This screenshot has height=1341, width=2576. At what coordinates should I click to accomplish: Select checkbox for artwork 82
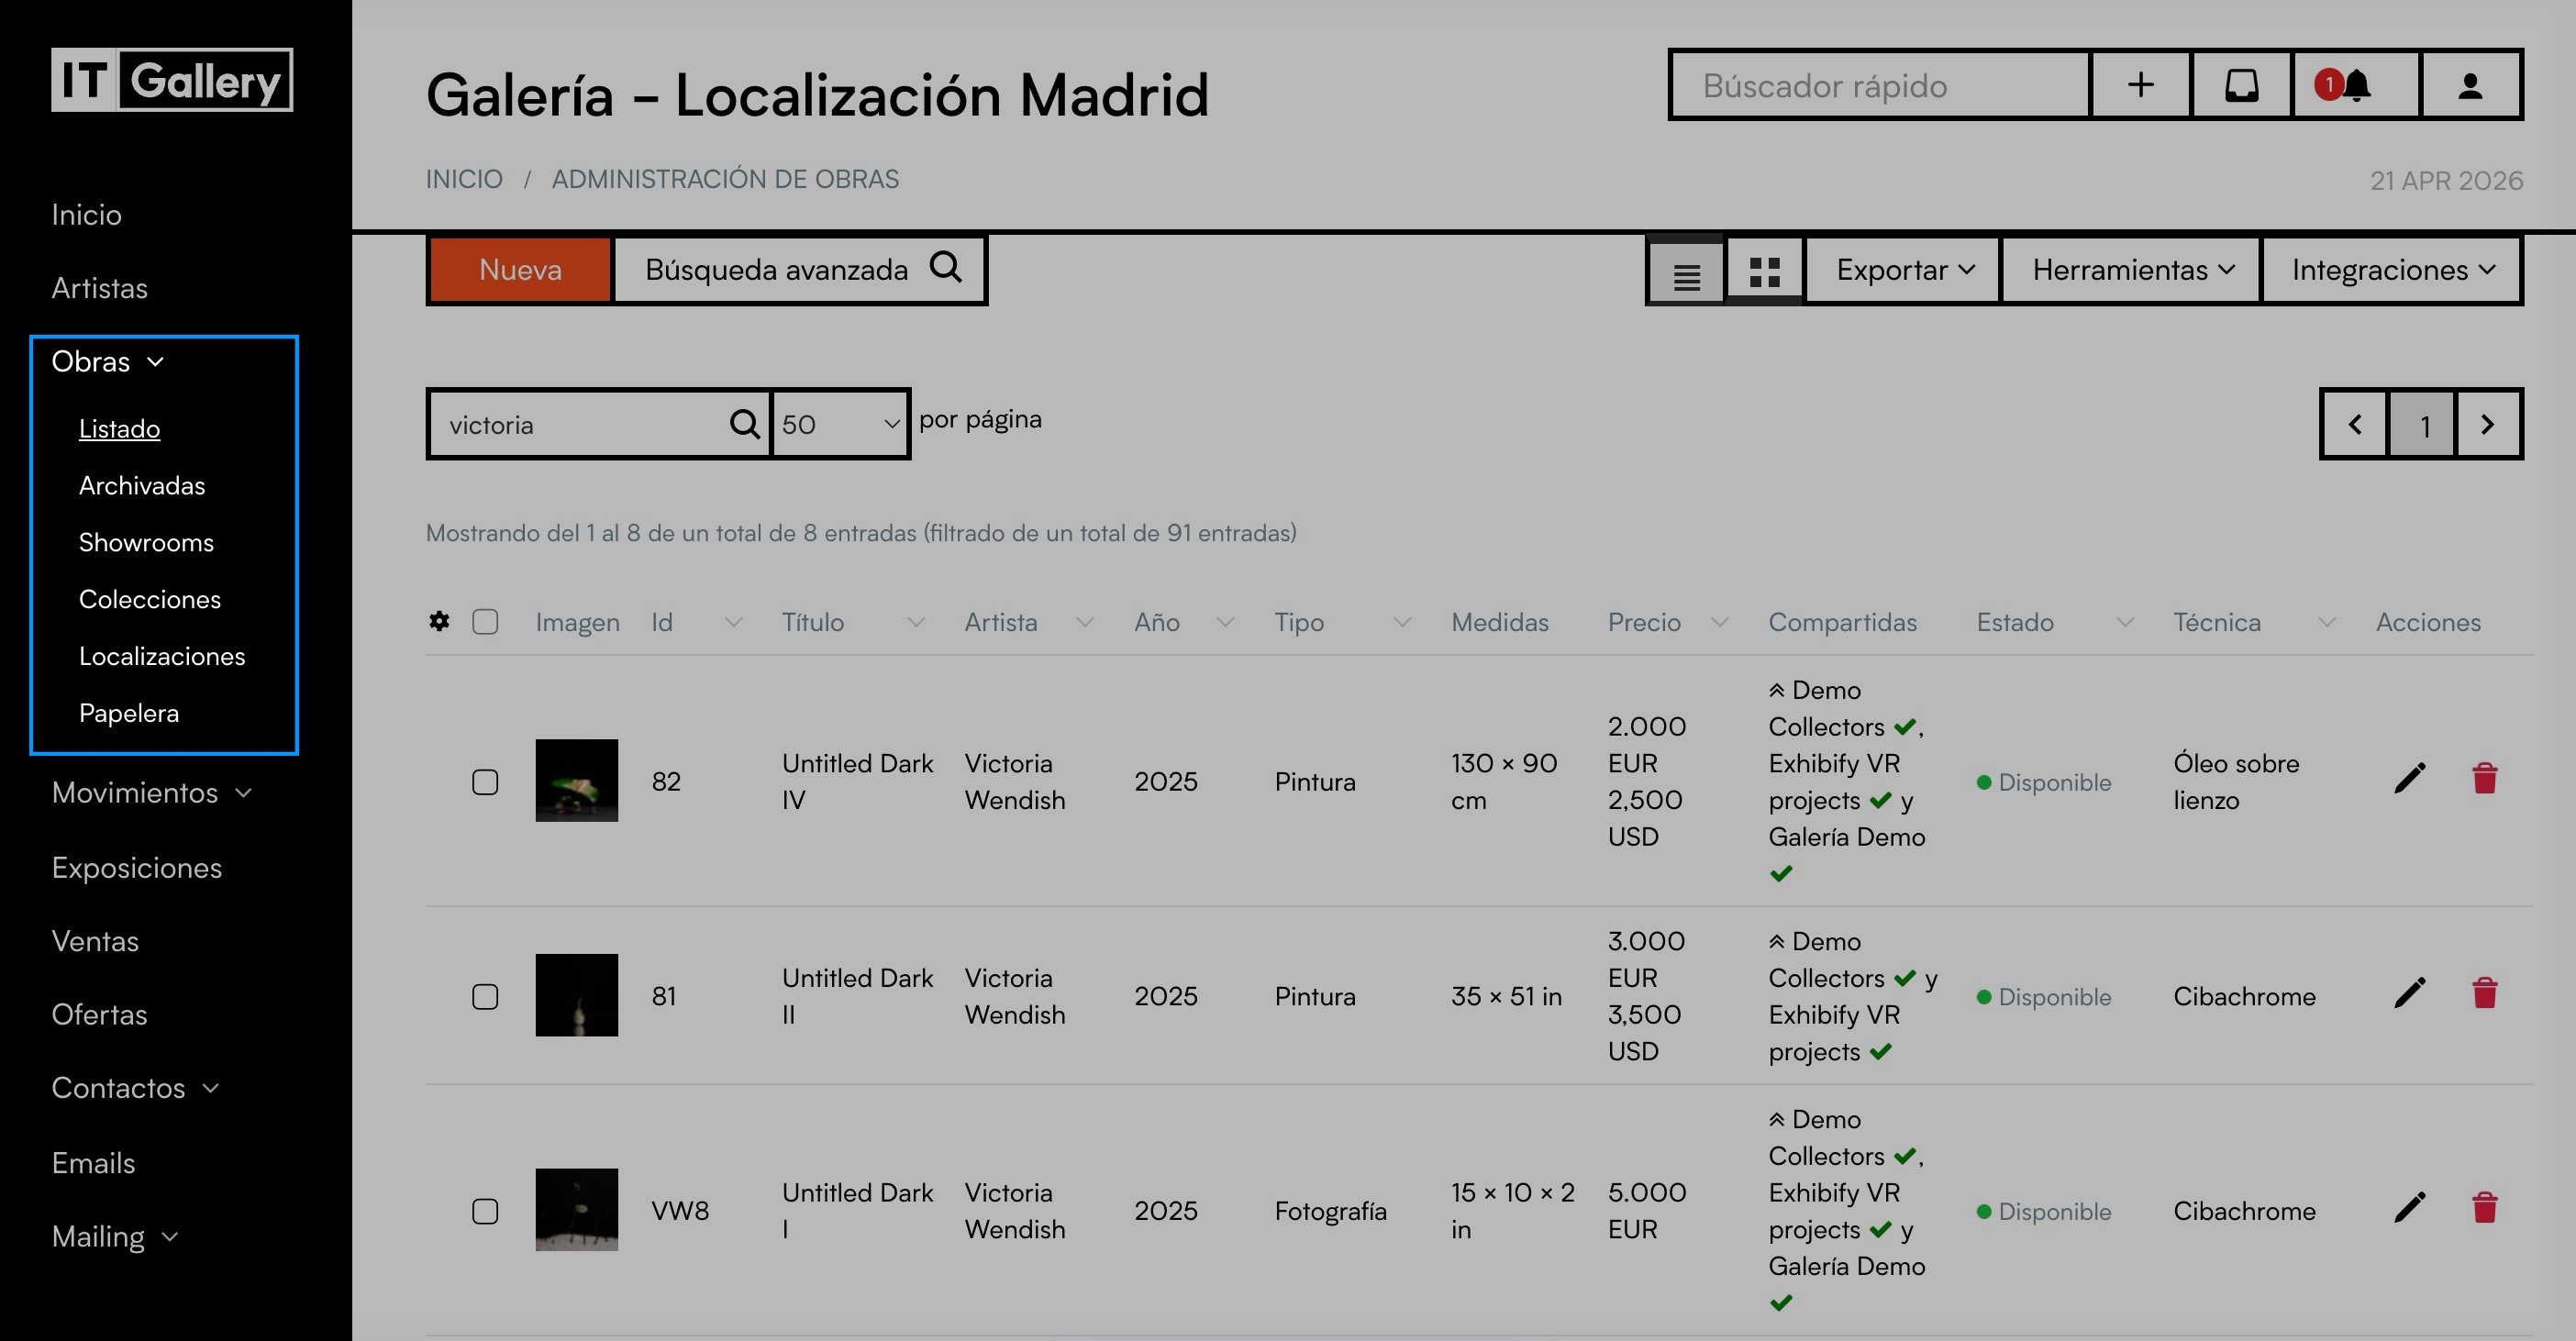click(485, 781)
